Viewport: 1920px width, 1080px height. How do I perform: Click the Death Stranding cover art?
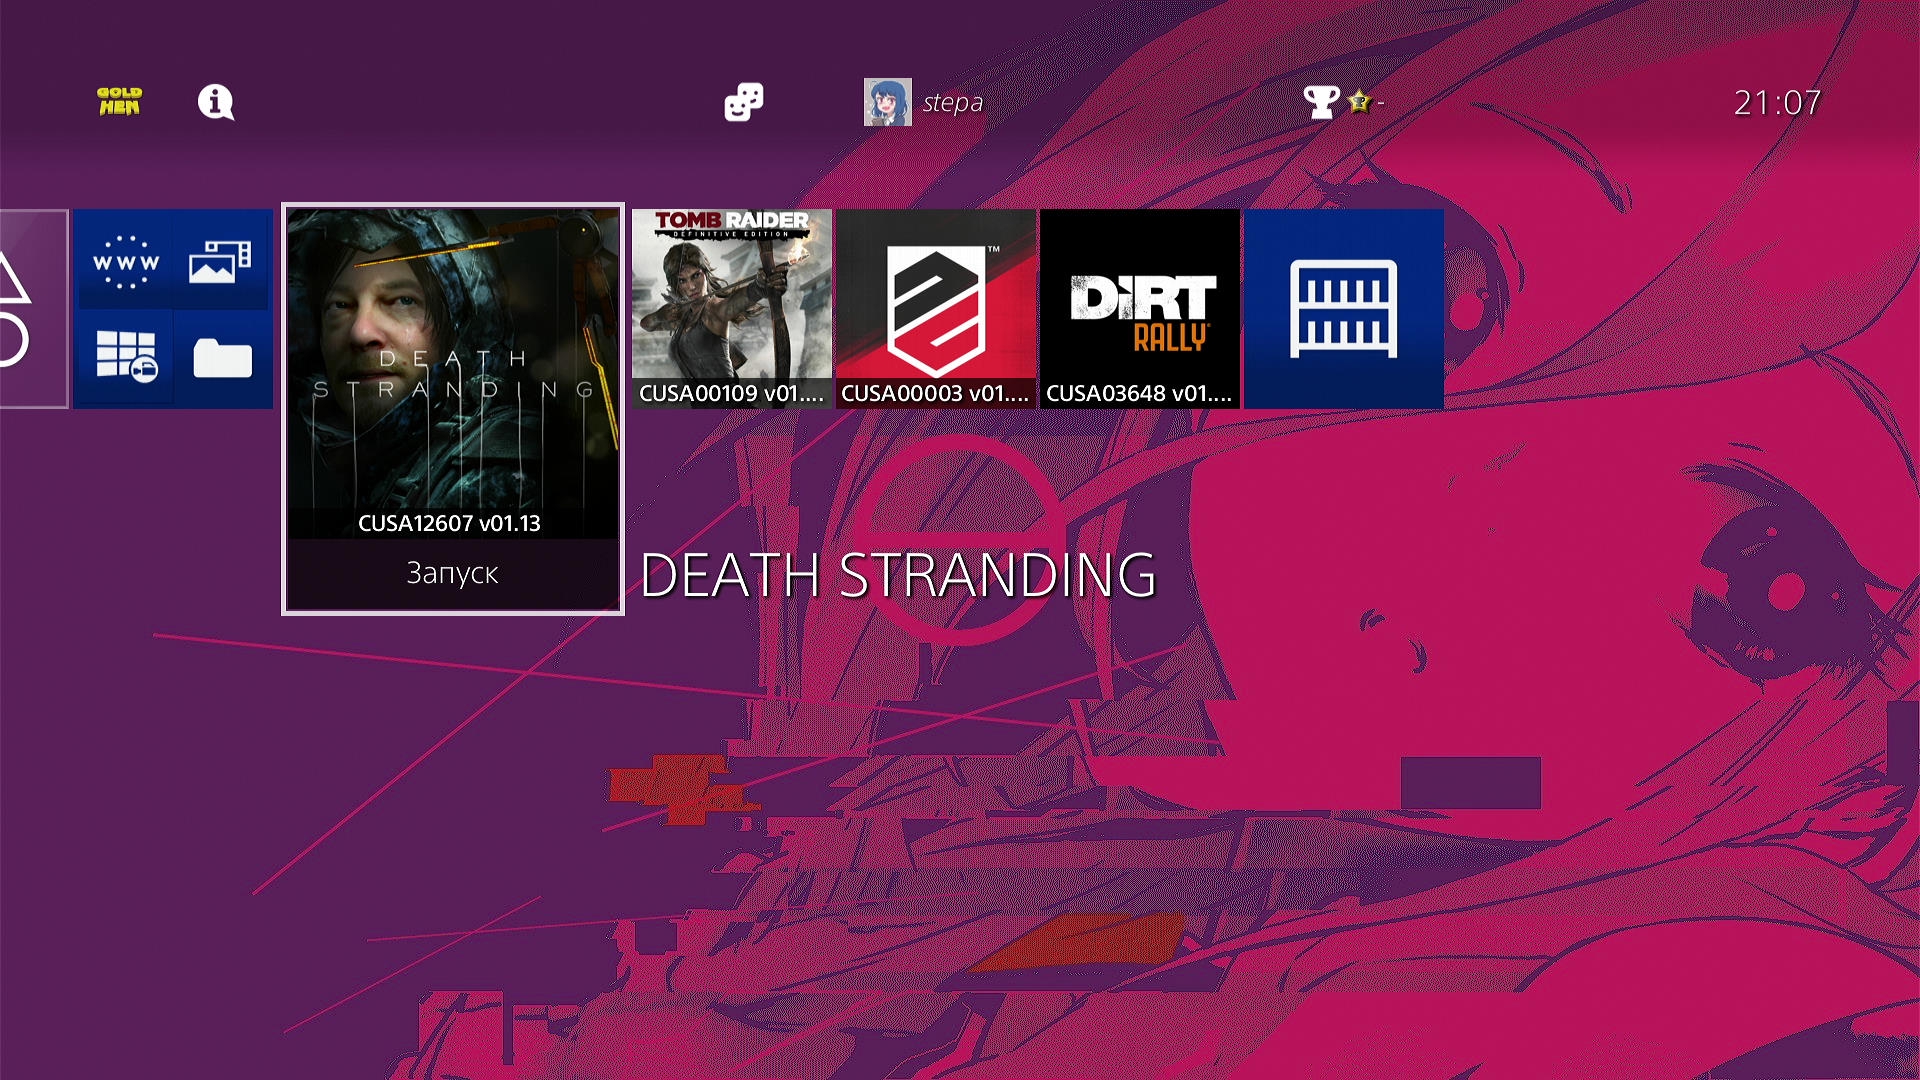pos(452,370)
